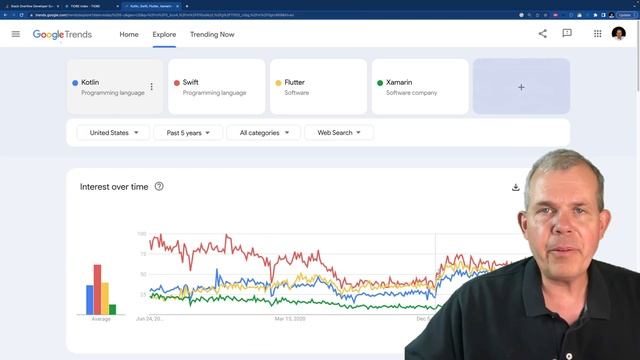This screenshot has height=360, width=640.
Task: Open the Web Search type dropdown
Action: click(339, 133)
